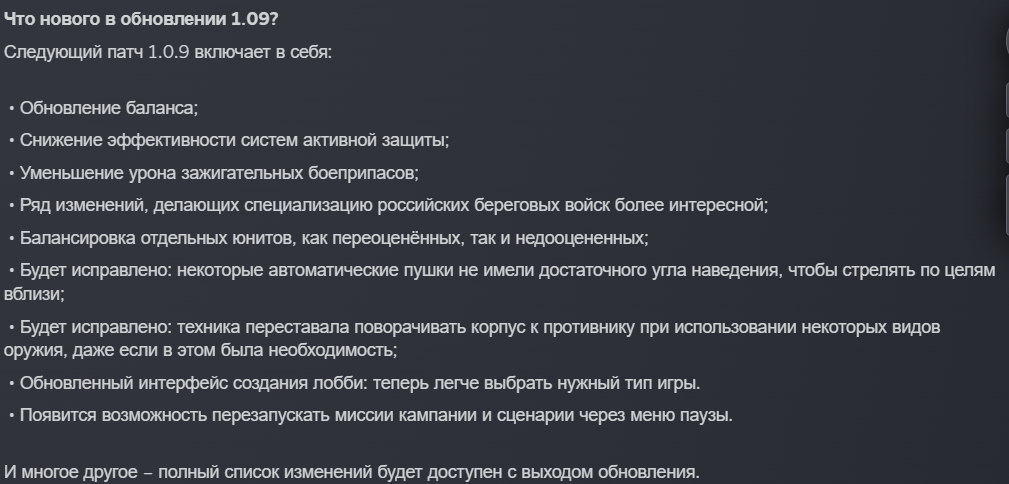Image resolution: width=1009 pixels, height=484 pixels.
Task: Click cut-off panel edge beside 'Обновление баланса'
Action: pos(1006,102)
